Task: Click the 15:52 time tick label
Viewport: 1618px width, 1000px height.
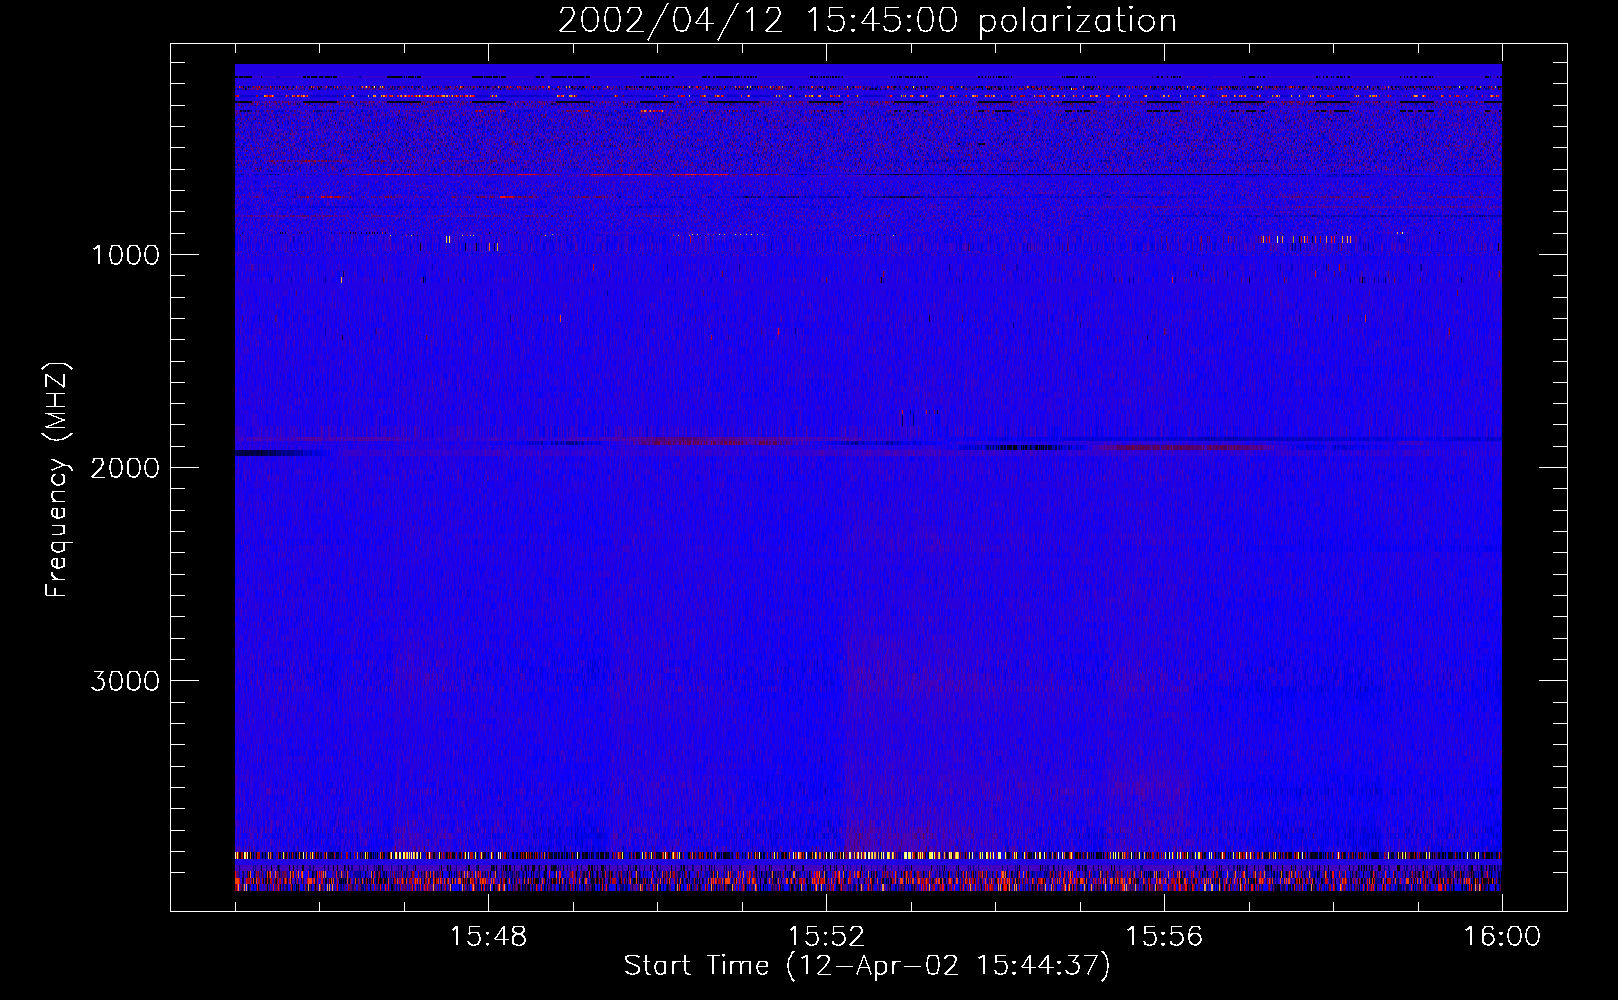Action: click(826, 937)
